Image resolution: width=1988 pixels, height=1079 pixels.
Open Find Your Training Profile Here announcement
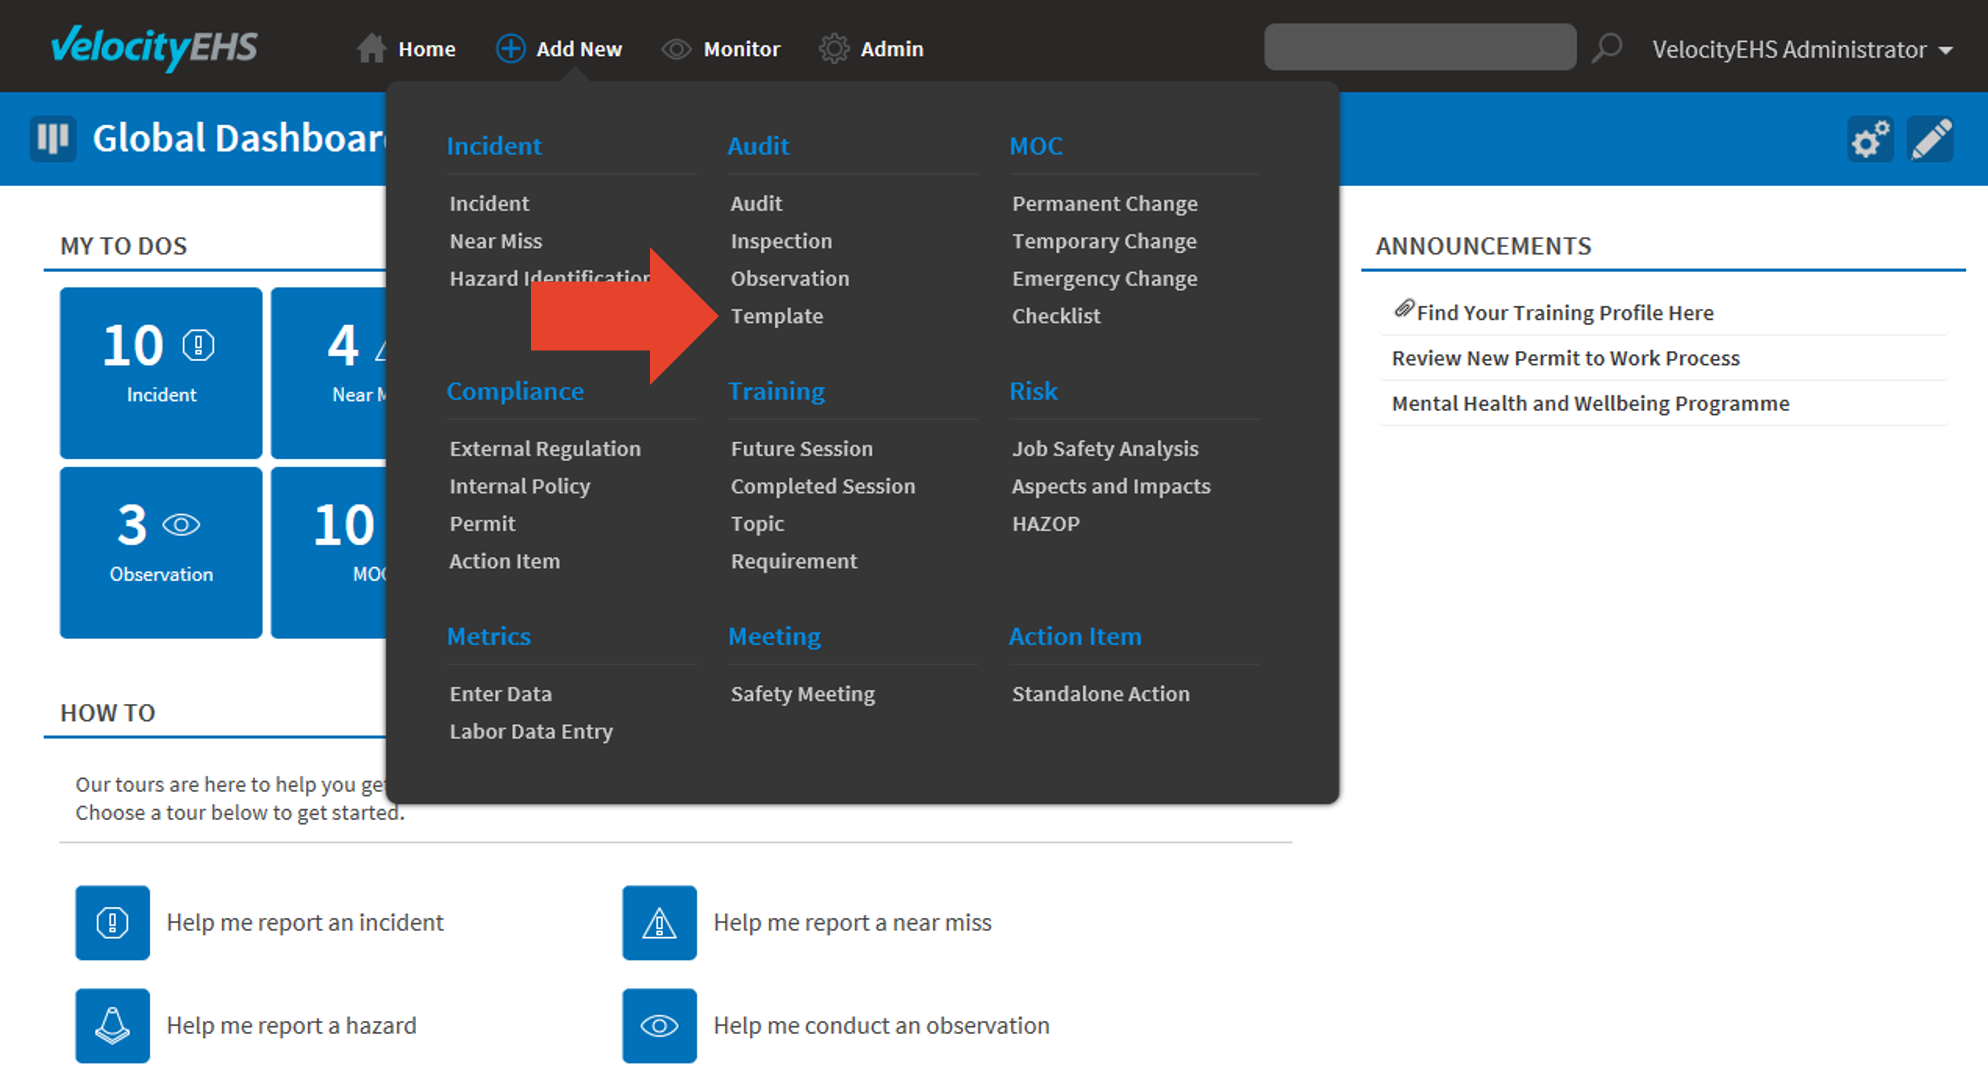pos(1564,313)
